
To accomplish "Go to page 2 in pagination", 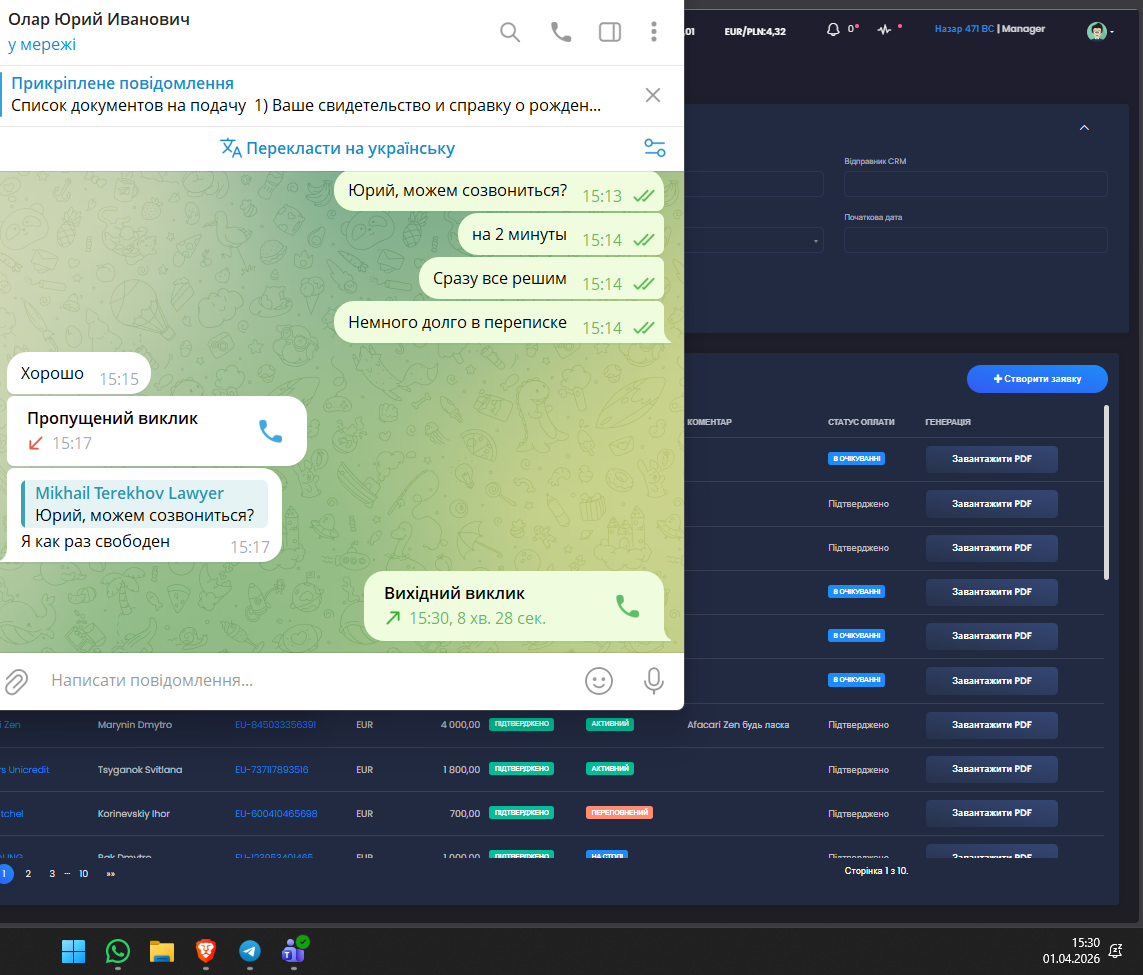I will (x=28, y=874).
